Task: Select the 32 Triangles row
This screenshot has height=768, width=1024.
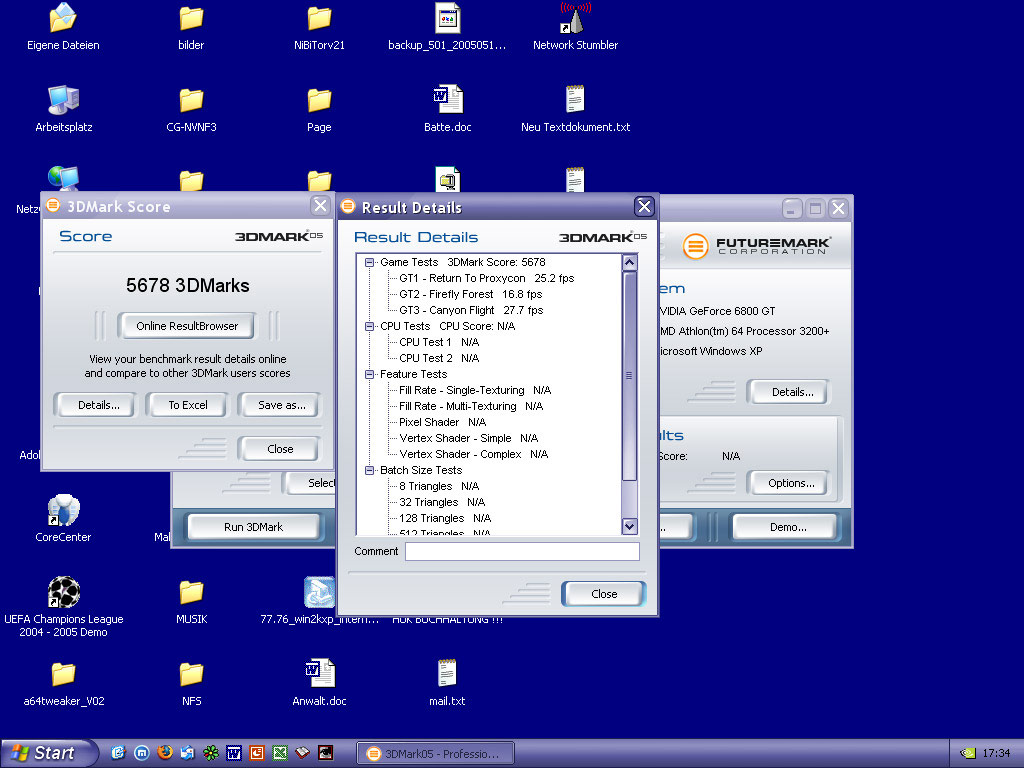Action: coord(442,502)
